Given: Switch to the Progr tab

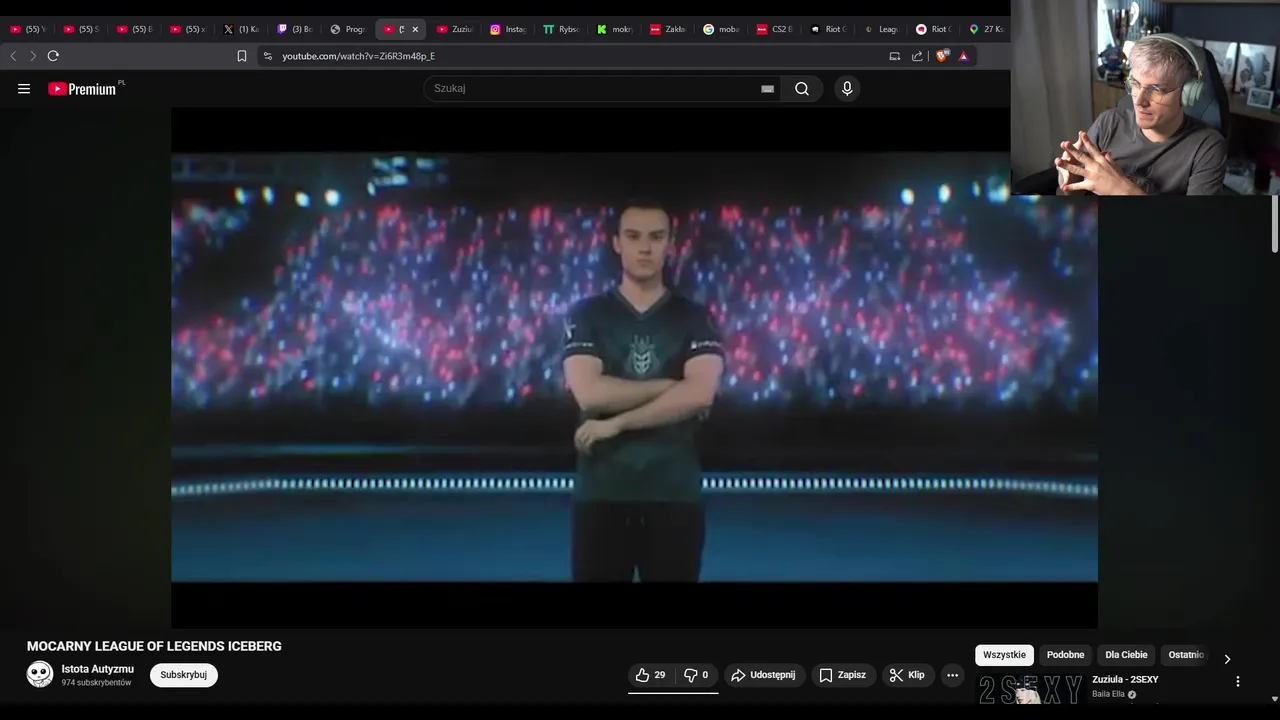Looking at the screenshot, I should pos(348,29).
